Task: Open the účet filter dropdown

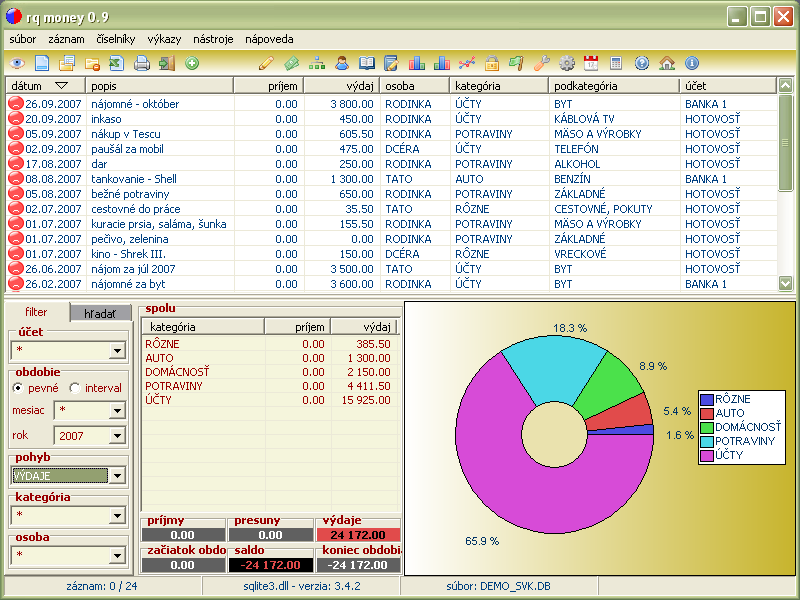Action: click(x=117, y=351)
